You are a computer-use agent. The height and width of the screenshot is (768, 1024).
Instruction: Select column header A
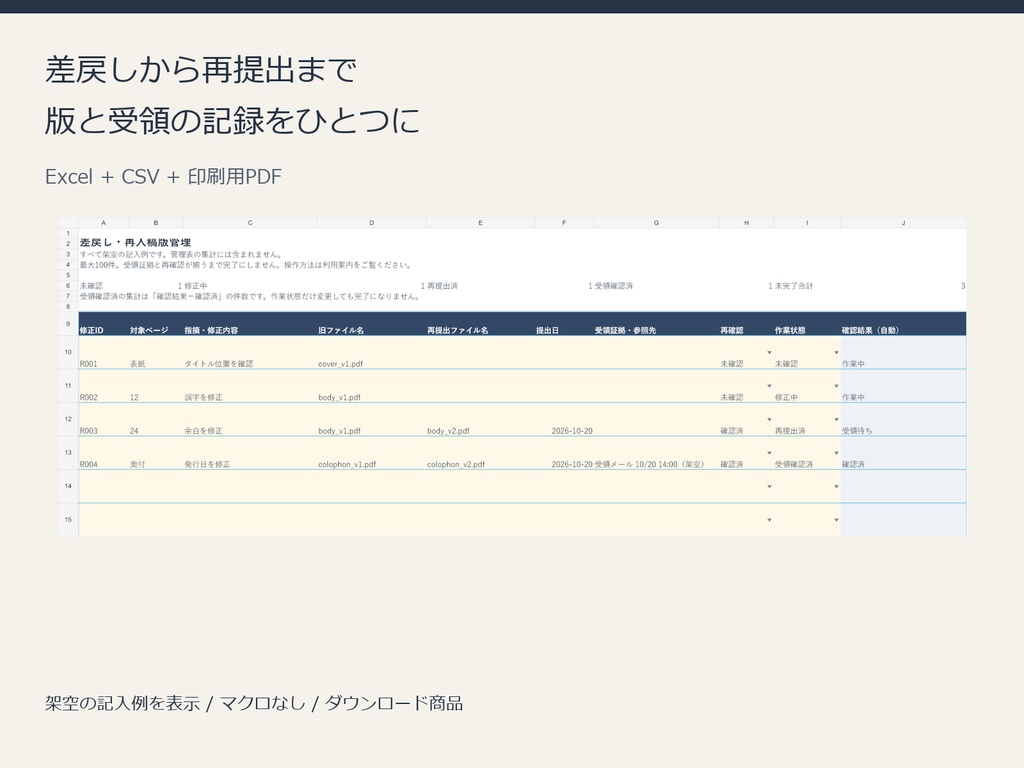[103, 223]
